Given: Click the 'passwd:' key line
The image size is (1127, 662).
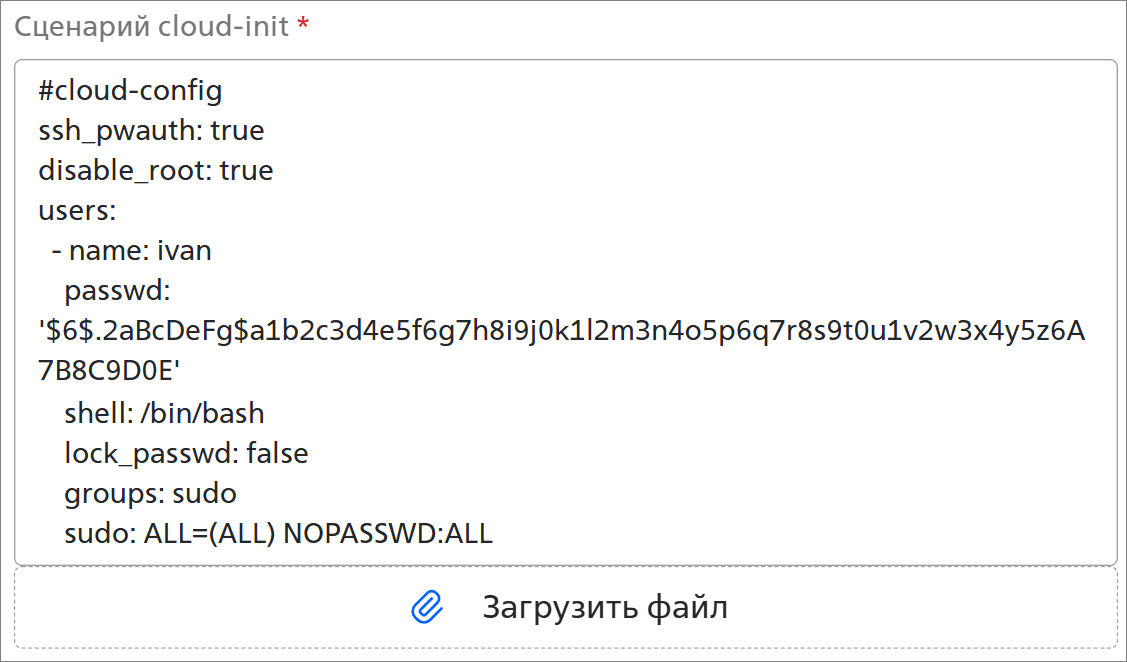Looking at the screenshot, I should [117, 291].
